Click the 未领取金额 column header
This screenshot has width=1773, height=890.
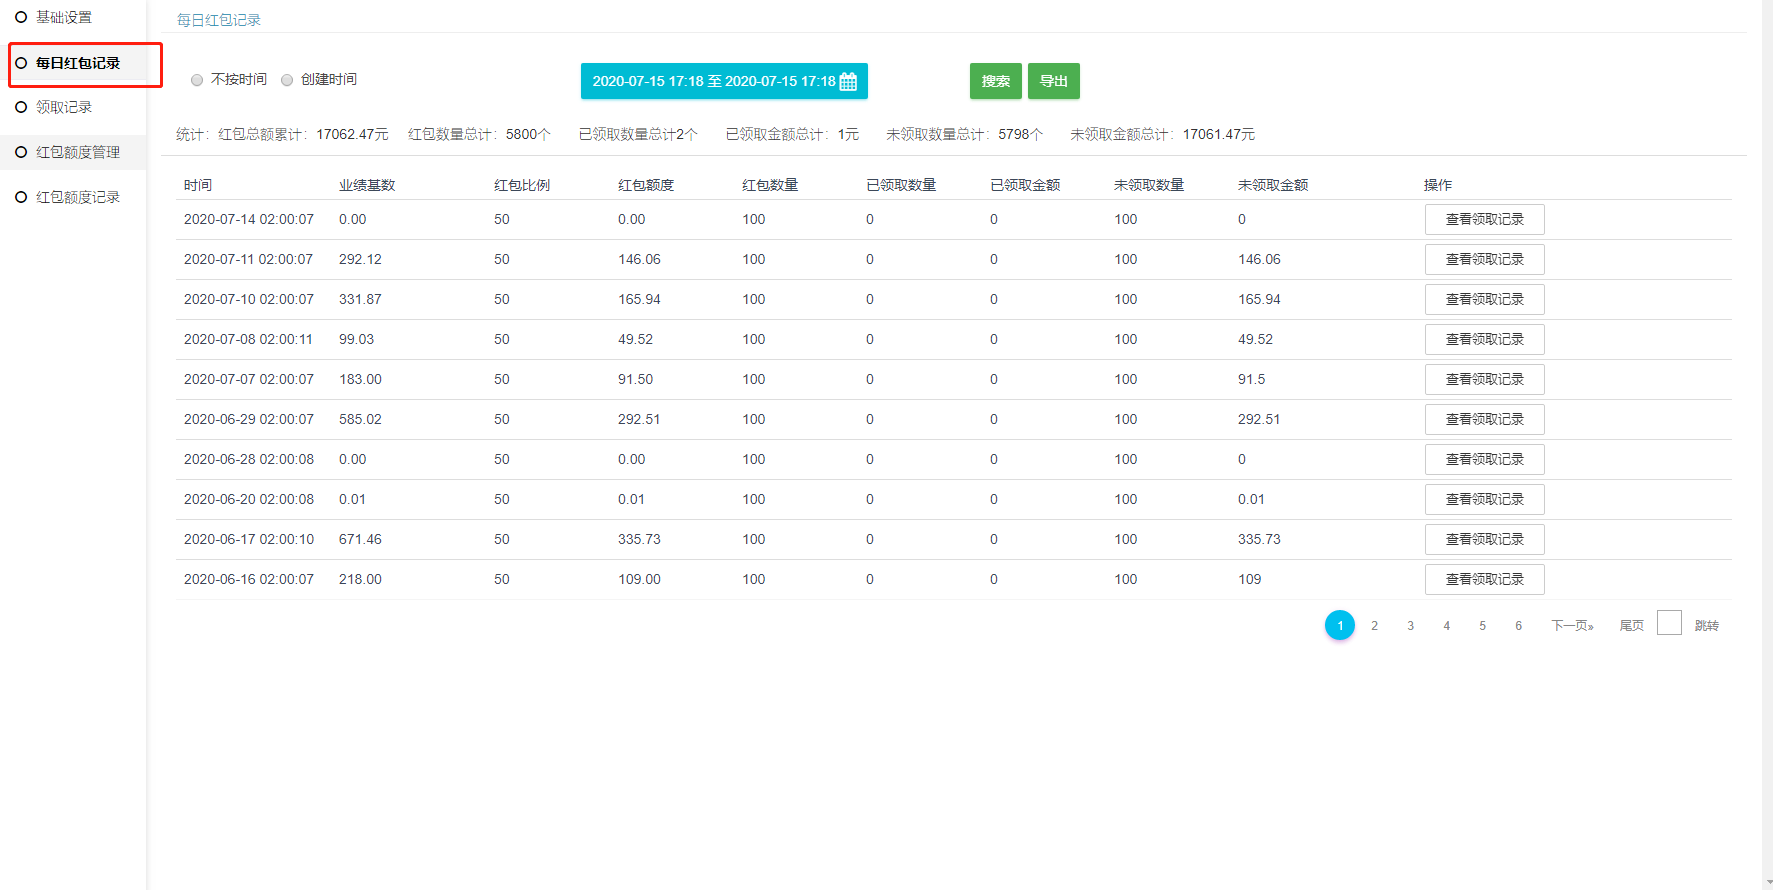1273,185
